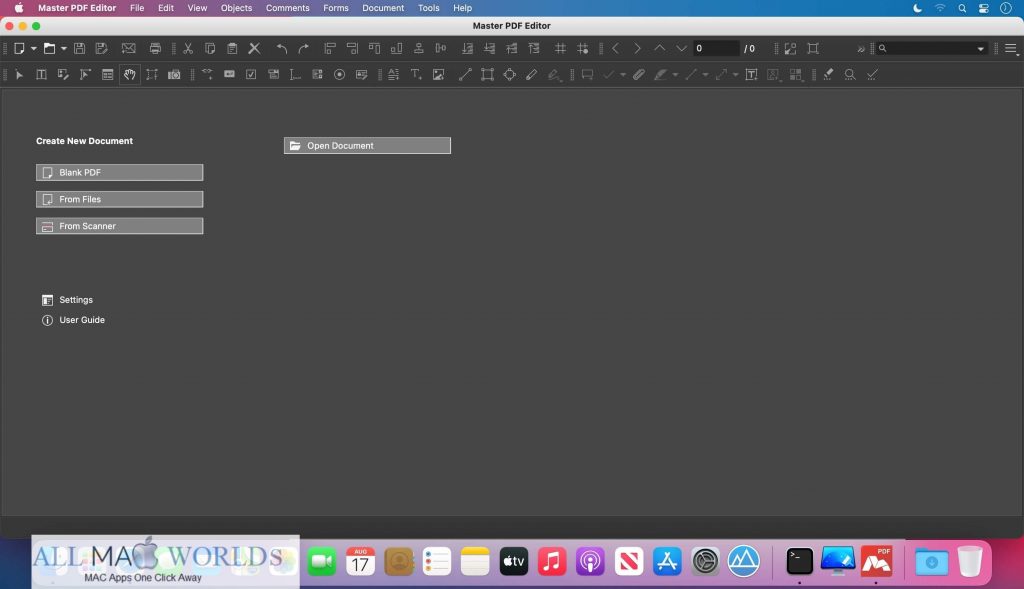Select the Checkbox form field tool
This screenshot has width=1024, height=589.
(x=251, y=74)
